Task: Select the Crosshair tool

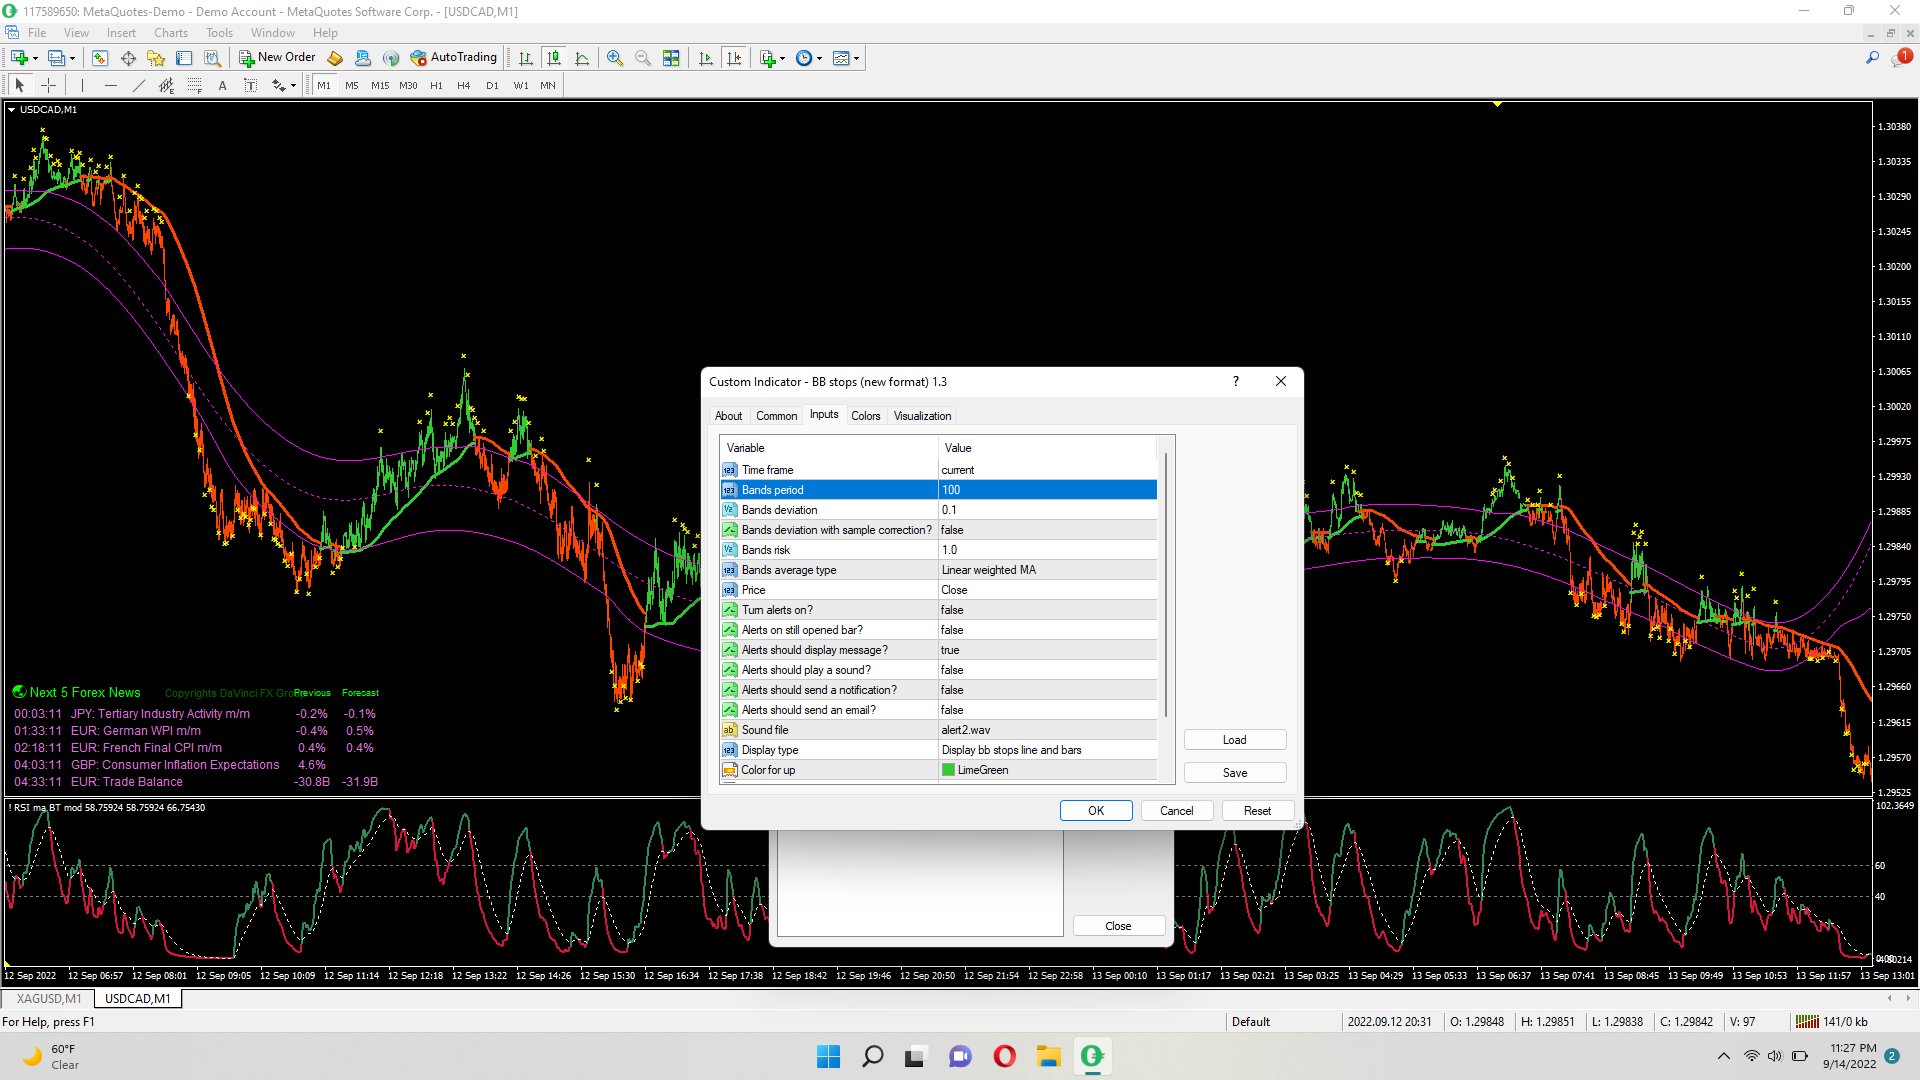Action: 48,86
